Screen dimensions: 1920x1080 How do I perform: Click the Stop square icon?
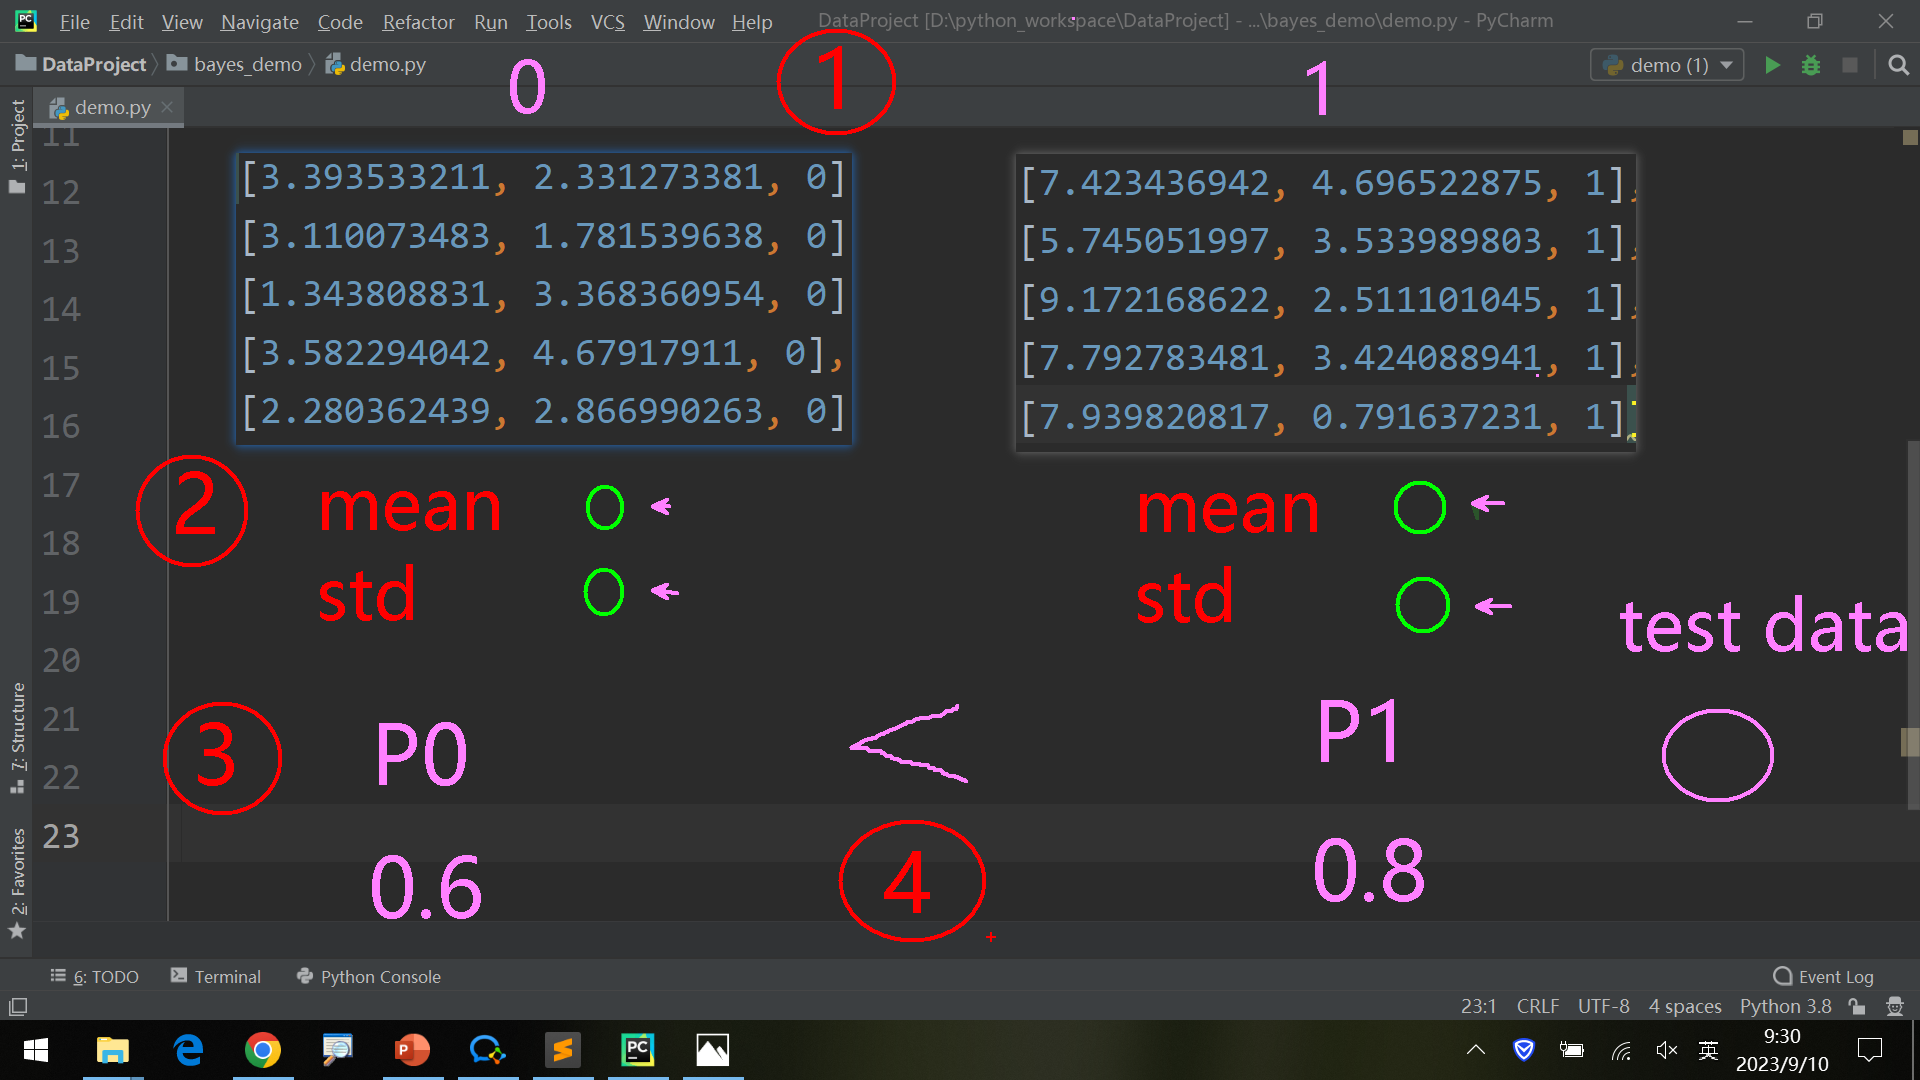1850,65
